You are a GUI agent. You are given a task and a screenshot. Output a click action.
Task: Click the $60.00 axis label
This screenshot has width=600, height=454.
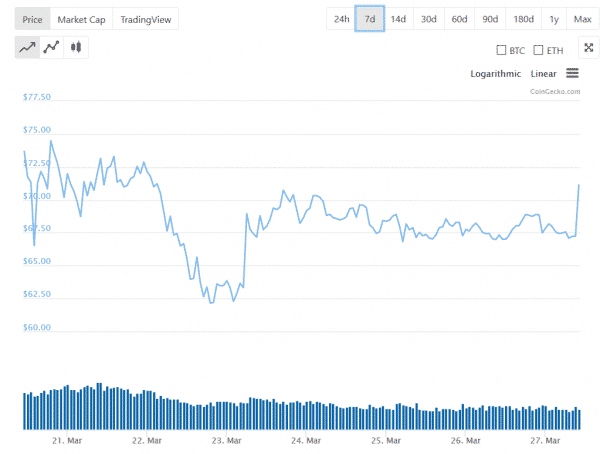(37, 327)
